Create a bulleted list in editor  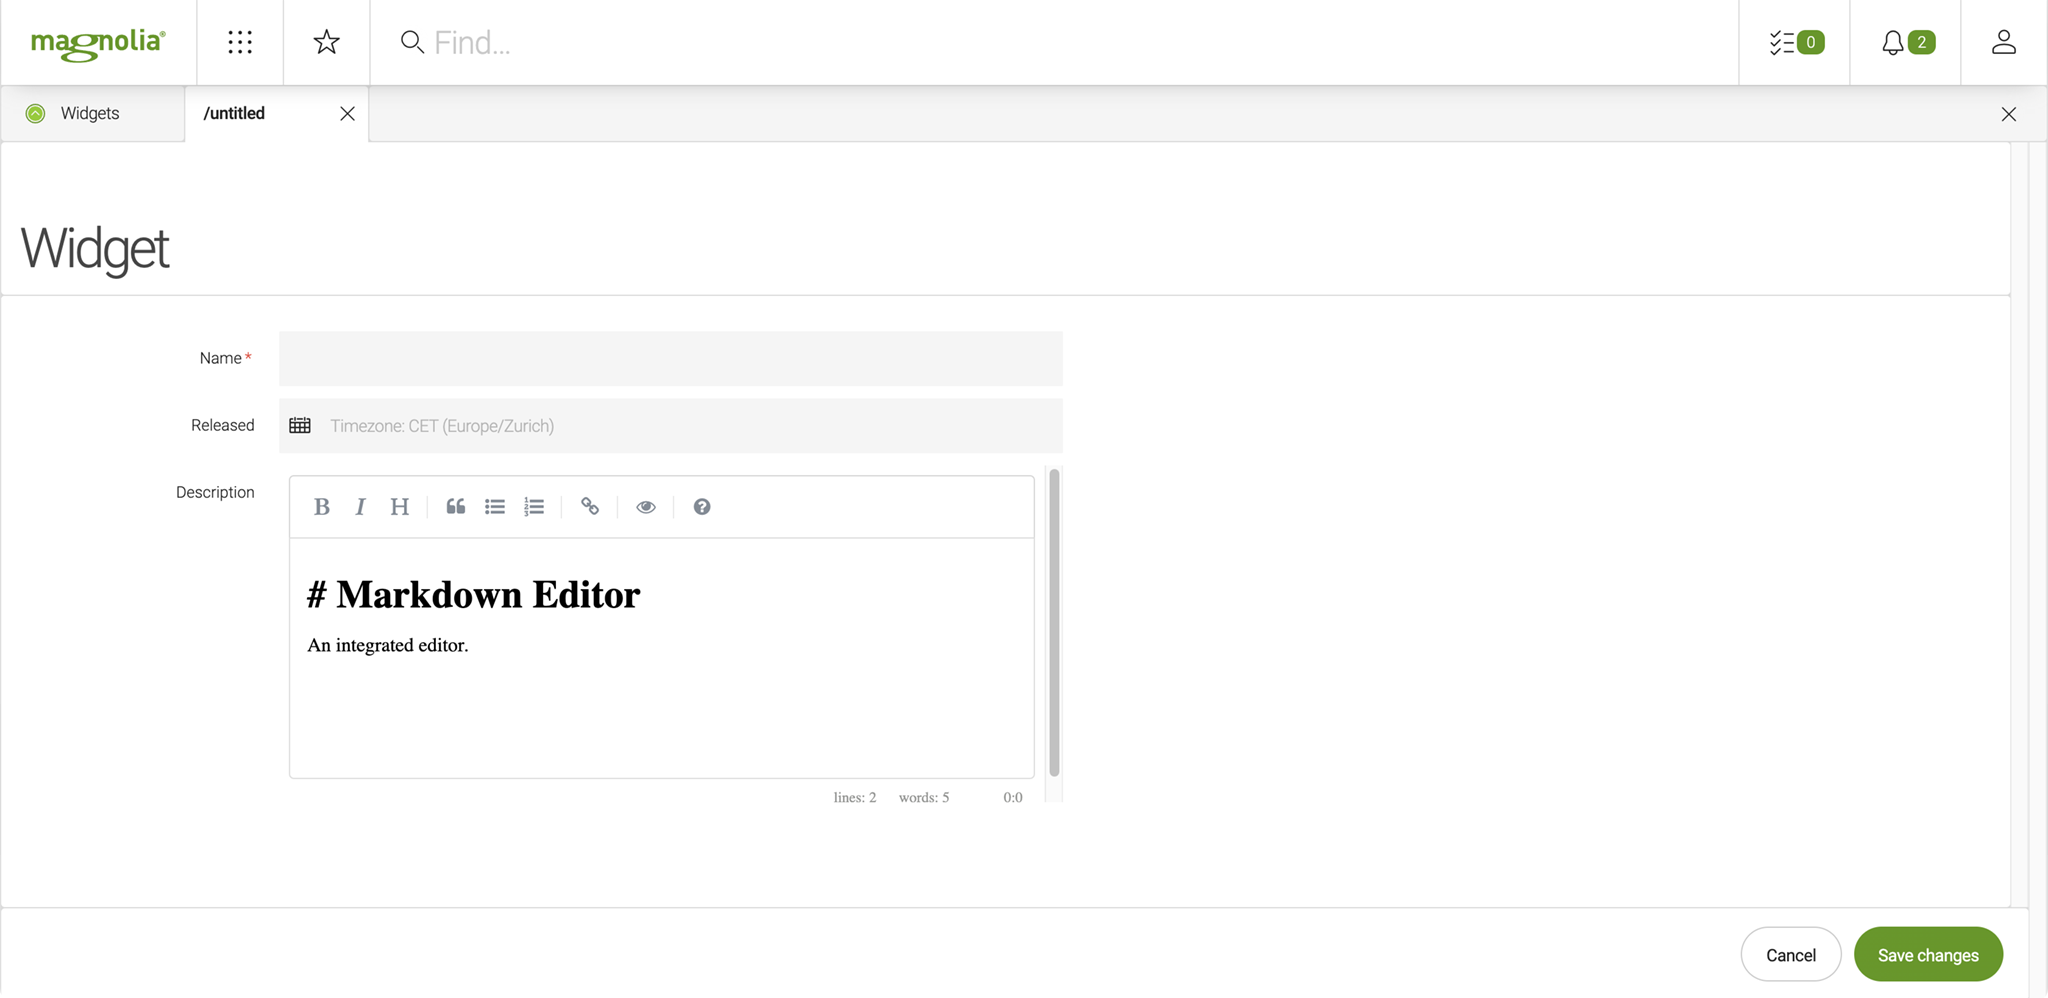(x=495, y=507)
